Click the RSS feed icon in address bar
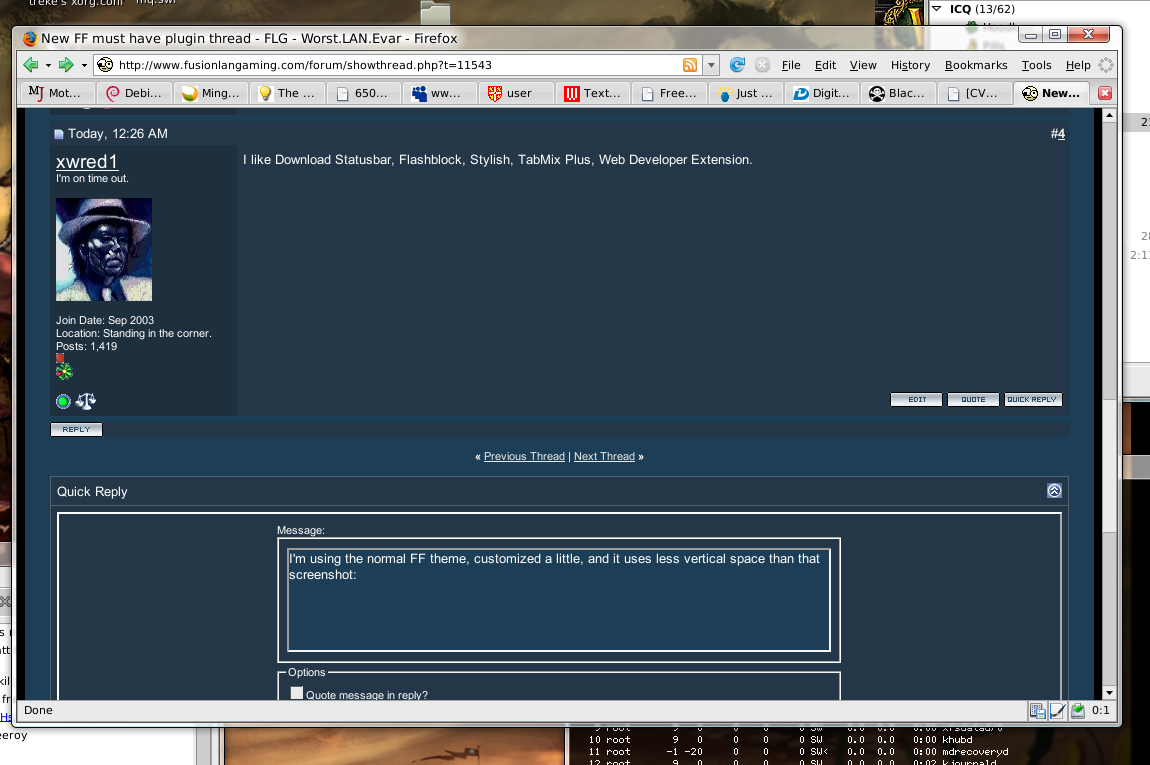 689,65
